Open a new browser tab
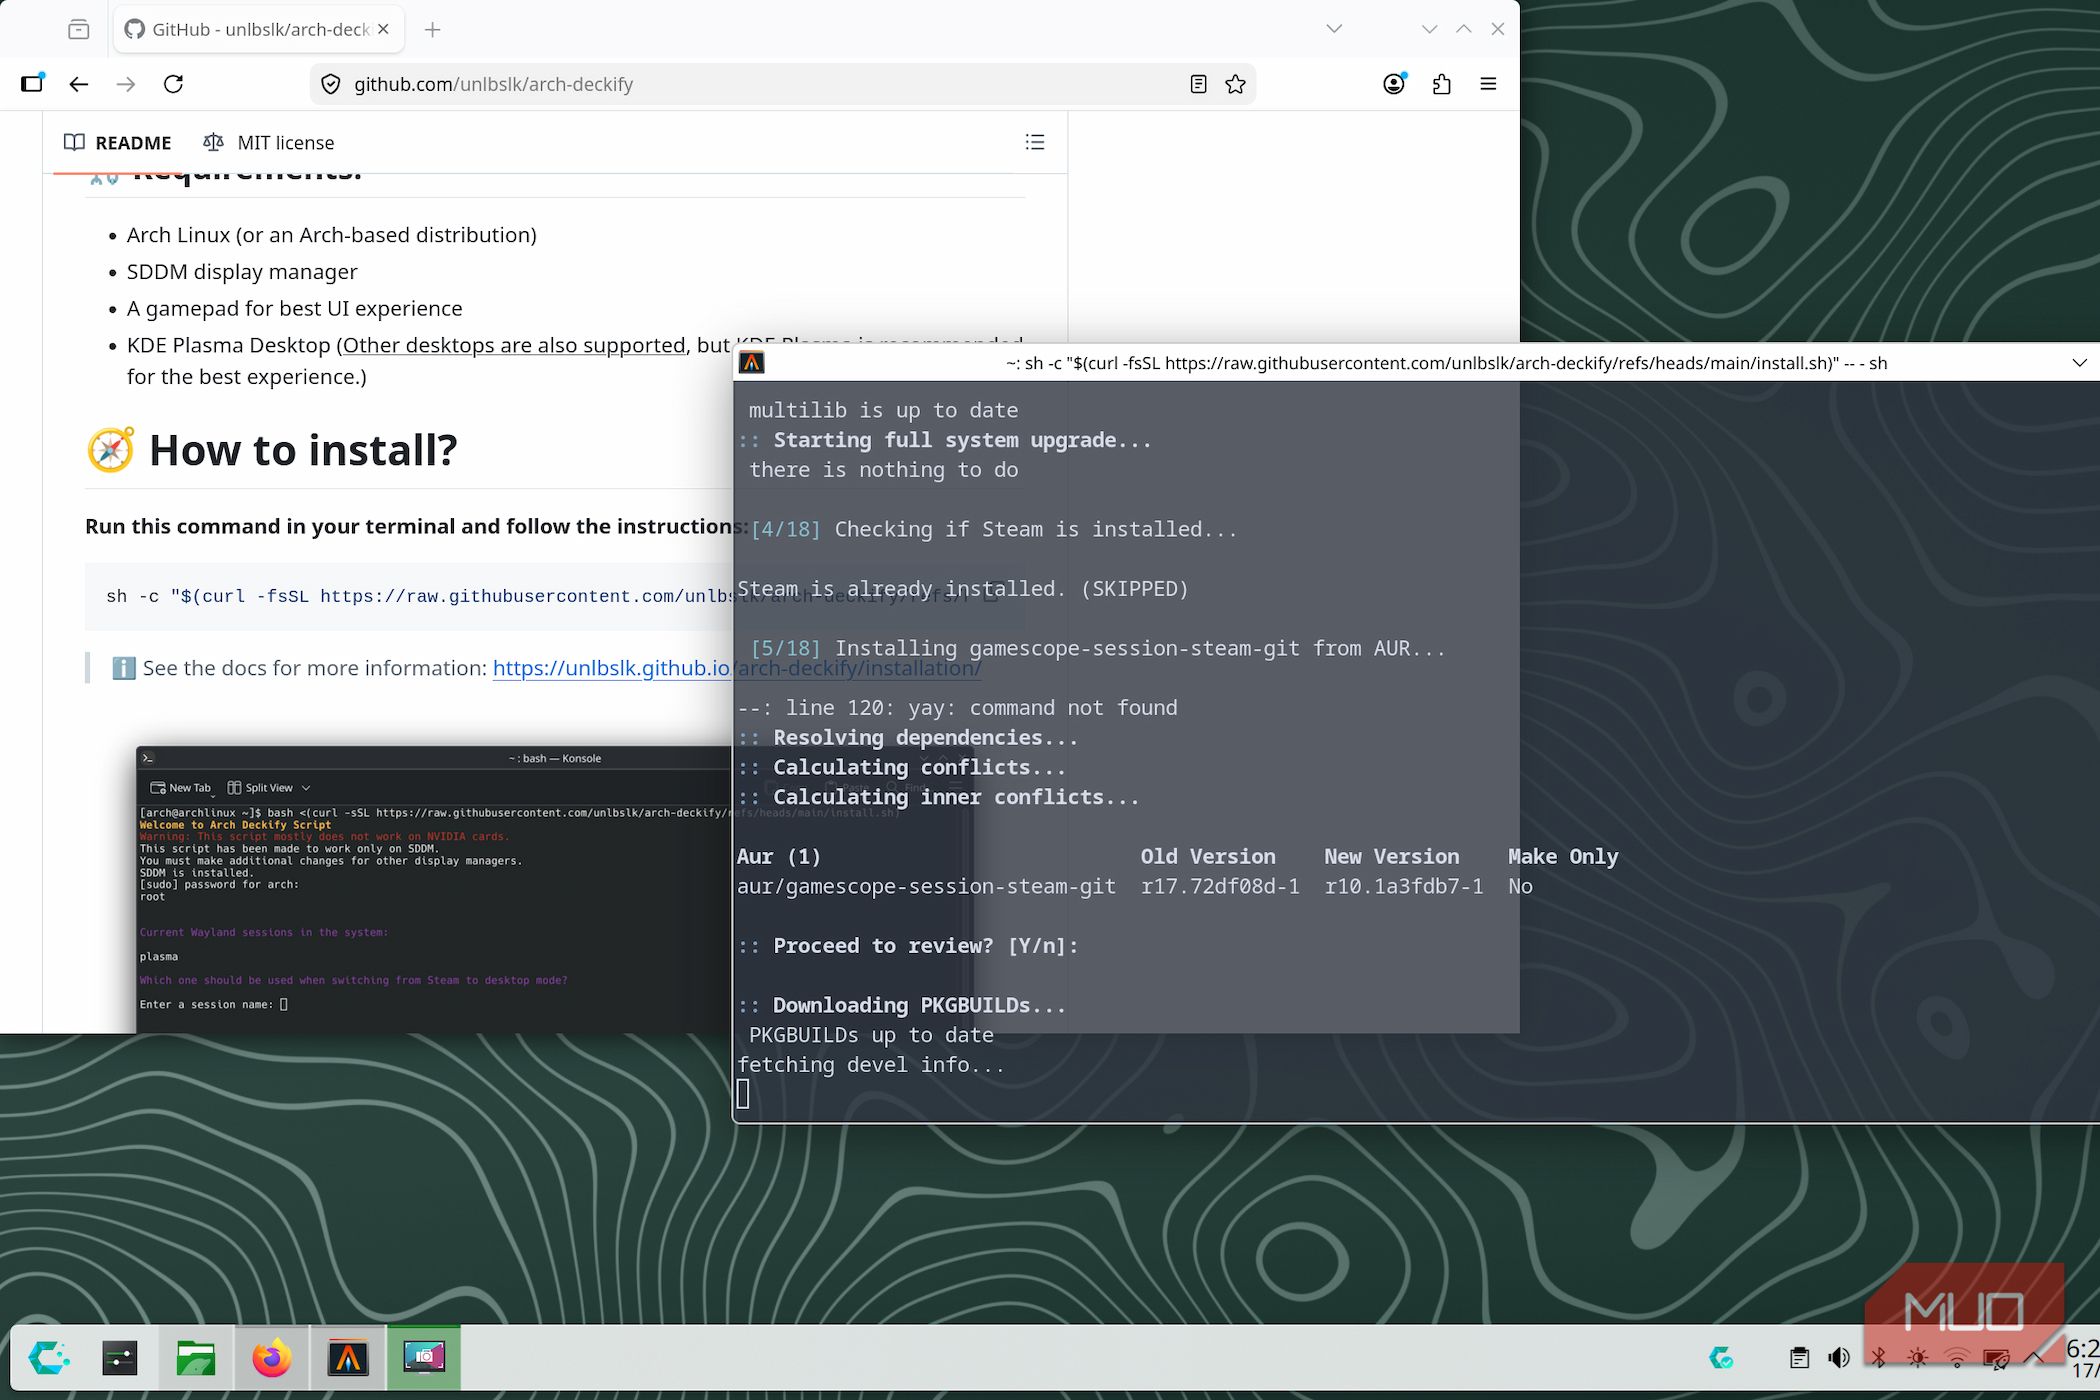This screenshot has width=2100, height=1400. (432, 30)
